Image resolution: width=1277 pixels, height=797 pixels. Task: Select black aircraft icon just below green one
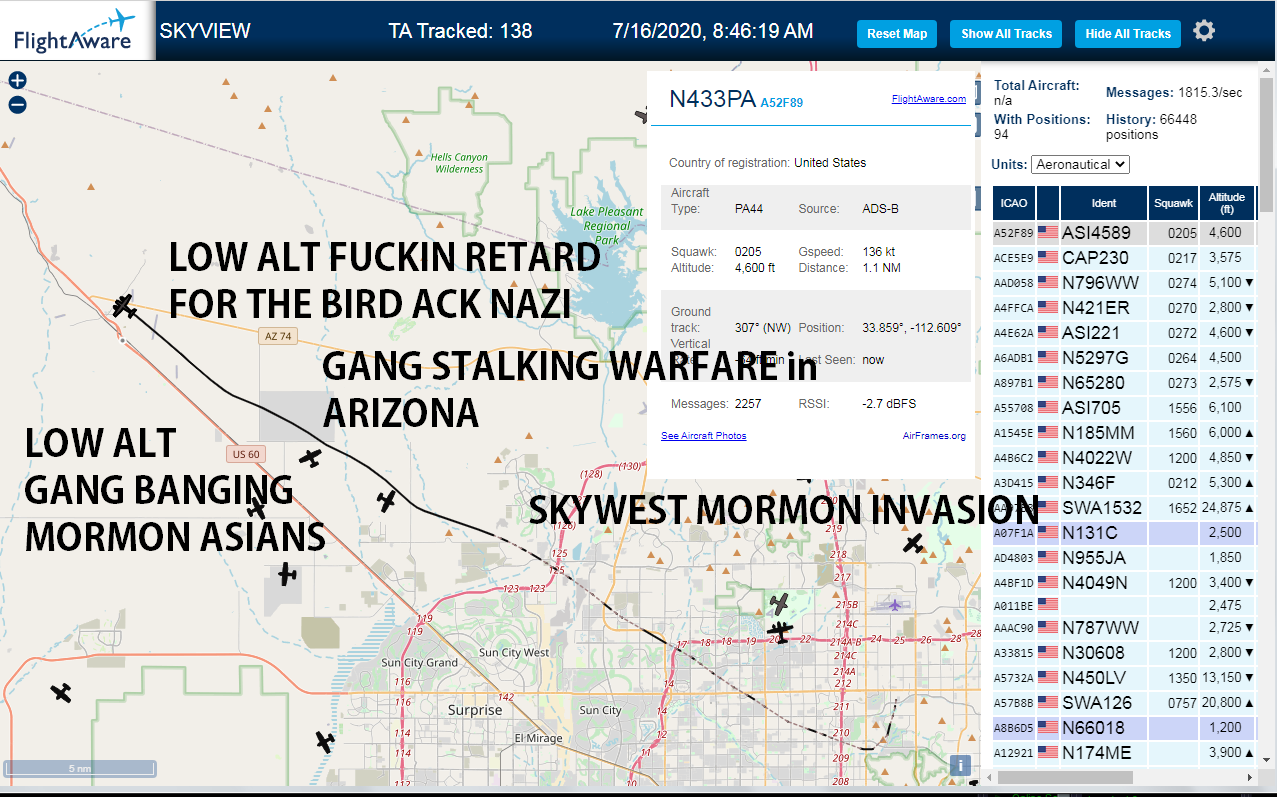pyautogui.click(x=781, y=633)
